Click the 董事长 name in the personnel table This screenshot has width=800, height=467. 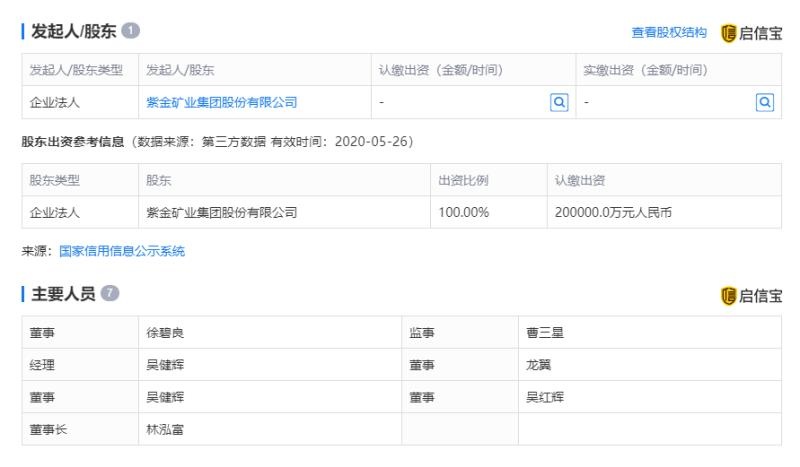coord(165,429)
